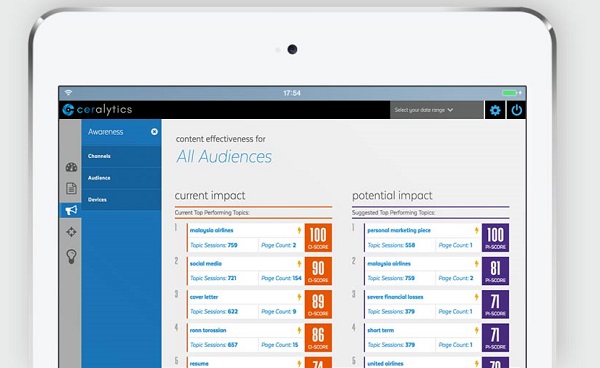Click the ceralytics logo
The width and height of the screenshot is (600, 368).
pos(98,110)
